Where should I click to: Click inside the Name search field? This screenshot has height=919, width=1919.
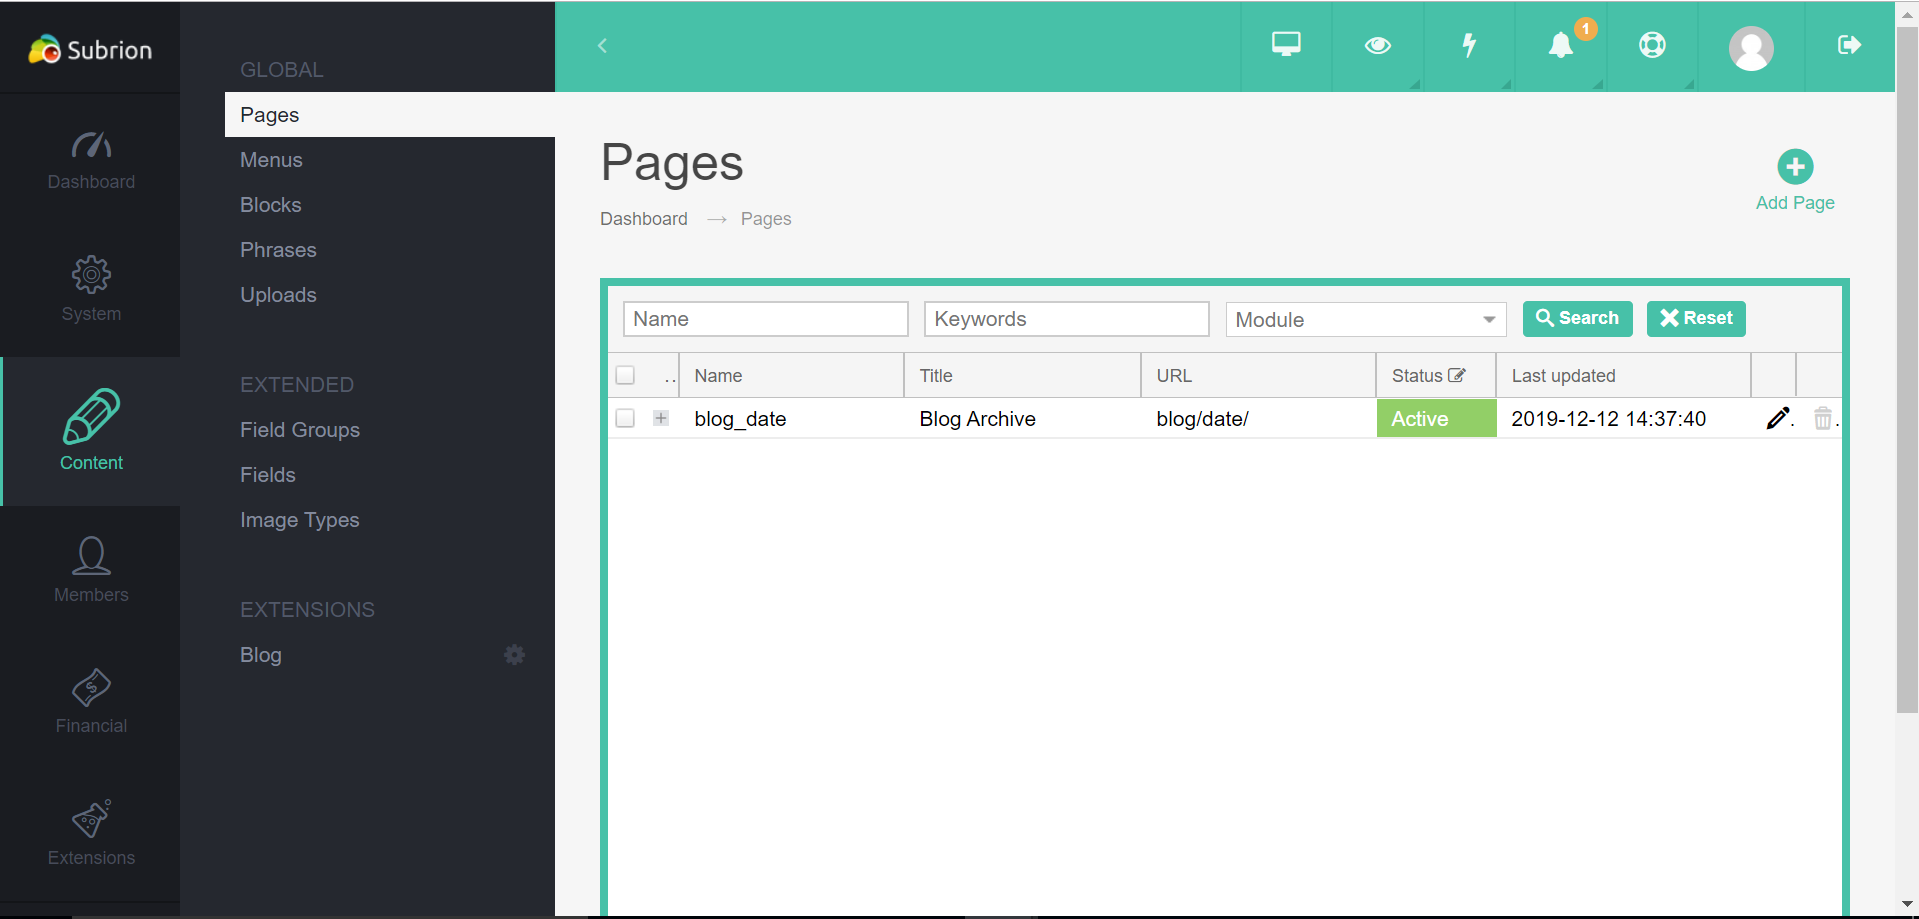point(765,318)
